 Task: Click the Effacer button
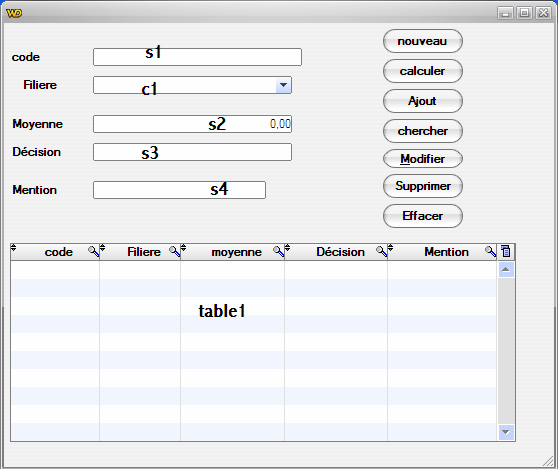[x=422, y=216]
